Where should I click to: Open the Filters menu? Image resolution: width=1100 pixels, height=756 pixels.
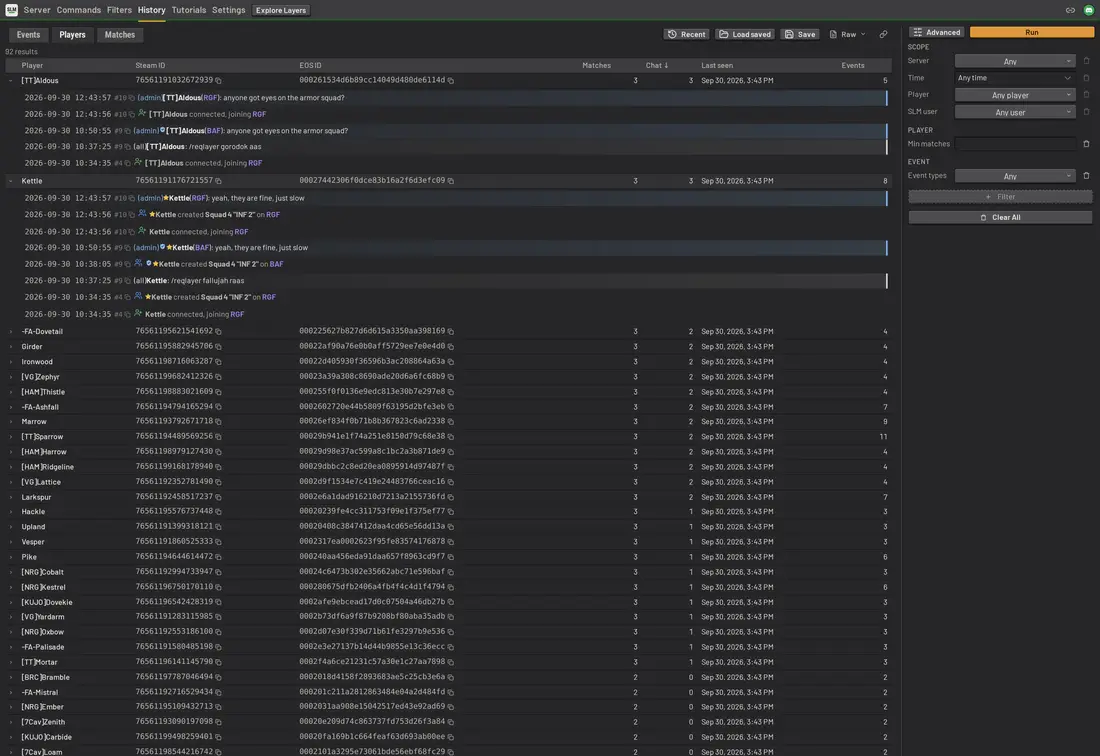coord(119,10)
